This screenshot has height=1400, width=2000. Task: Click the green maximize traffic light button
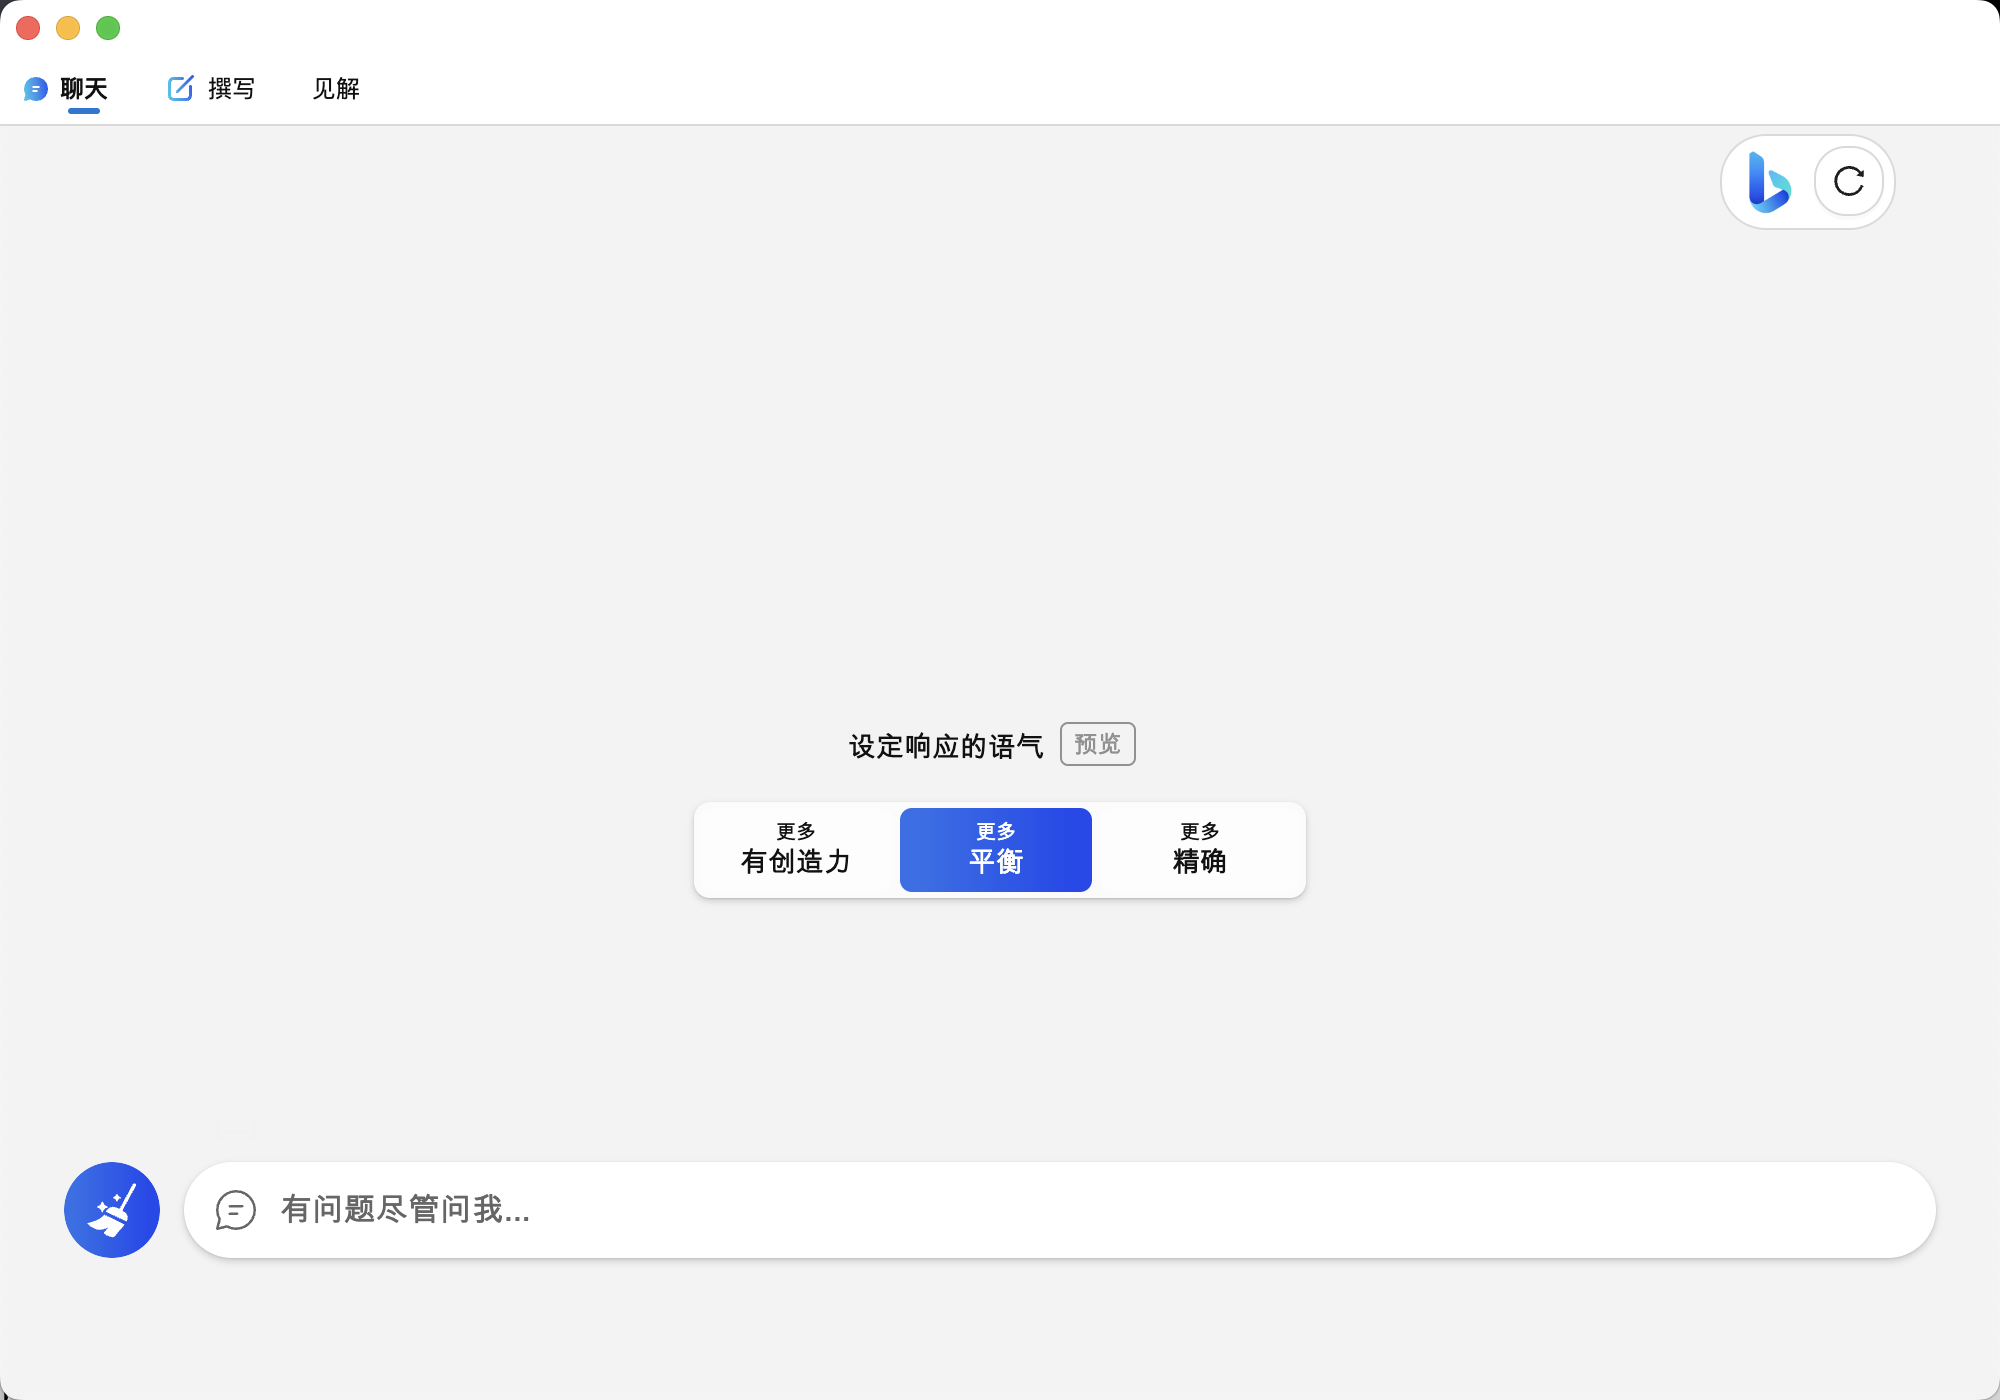click(108, 28)
